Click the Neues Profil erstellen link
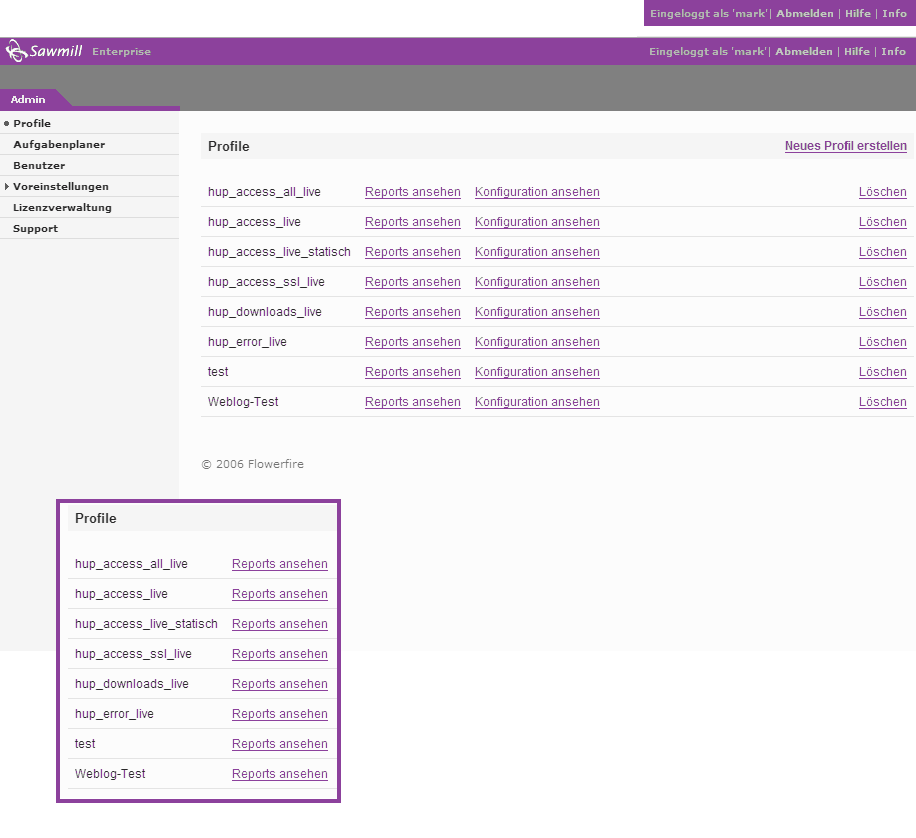Image resolution: width=916 pixels, height=838 pixels. pyautogui.click(x=845, y=146)
